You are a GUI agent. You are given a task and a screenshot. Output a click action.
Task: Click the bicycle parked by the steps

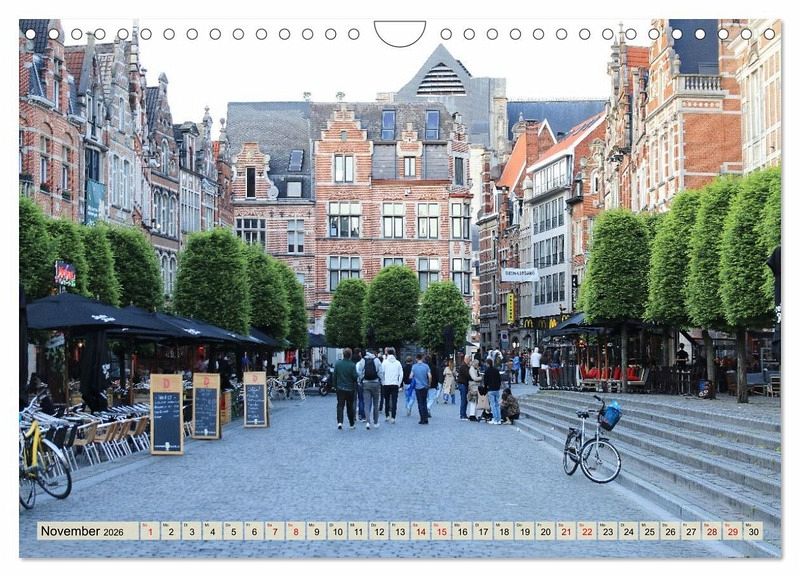(x=592, y=443)
